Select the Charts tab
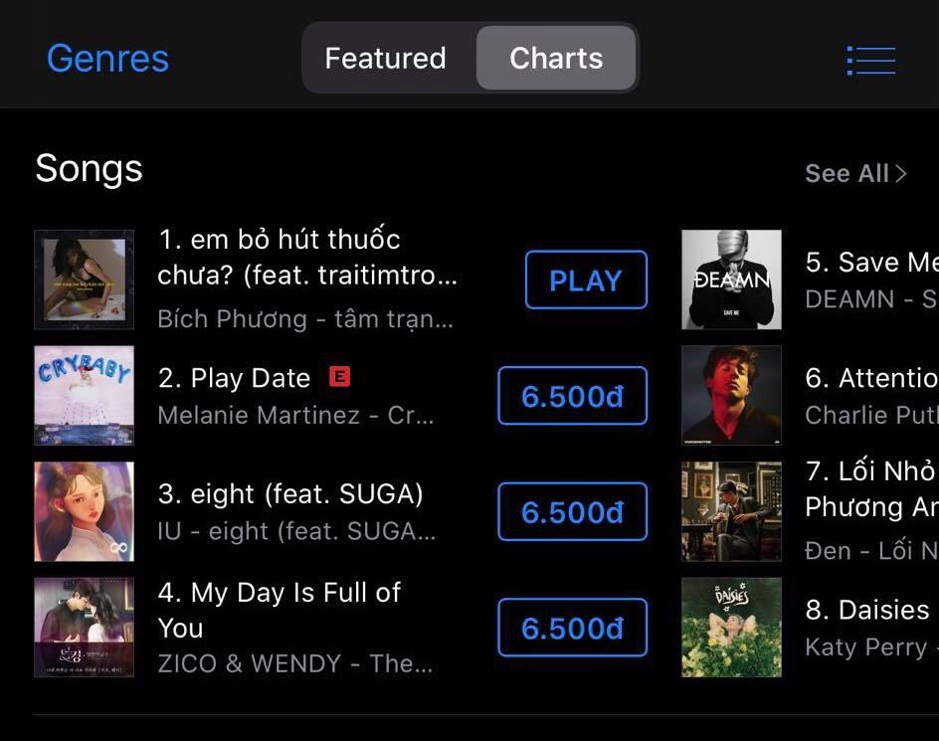939x741 pixels. click(x=556, y=58)
